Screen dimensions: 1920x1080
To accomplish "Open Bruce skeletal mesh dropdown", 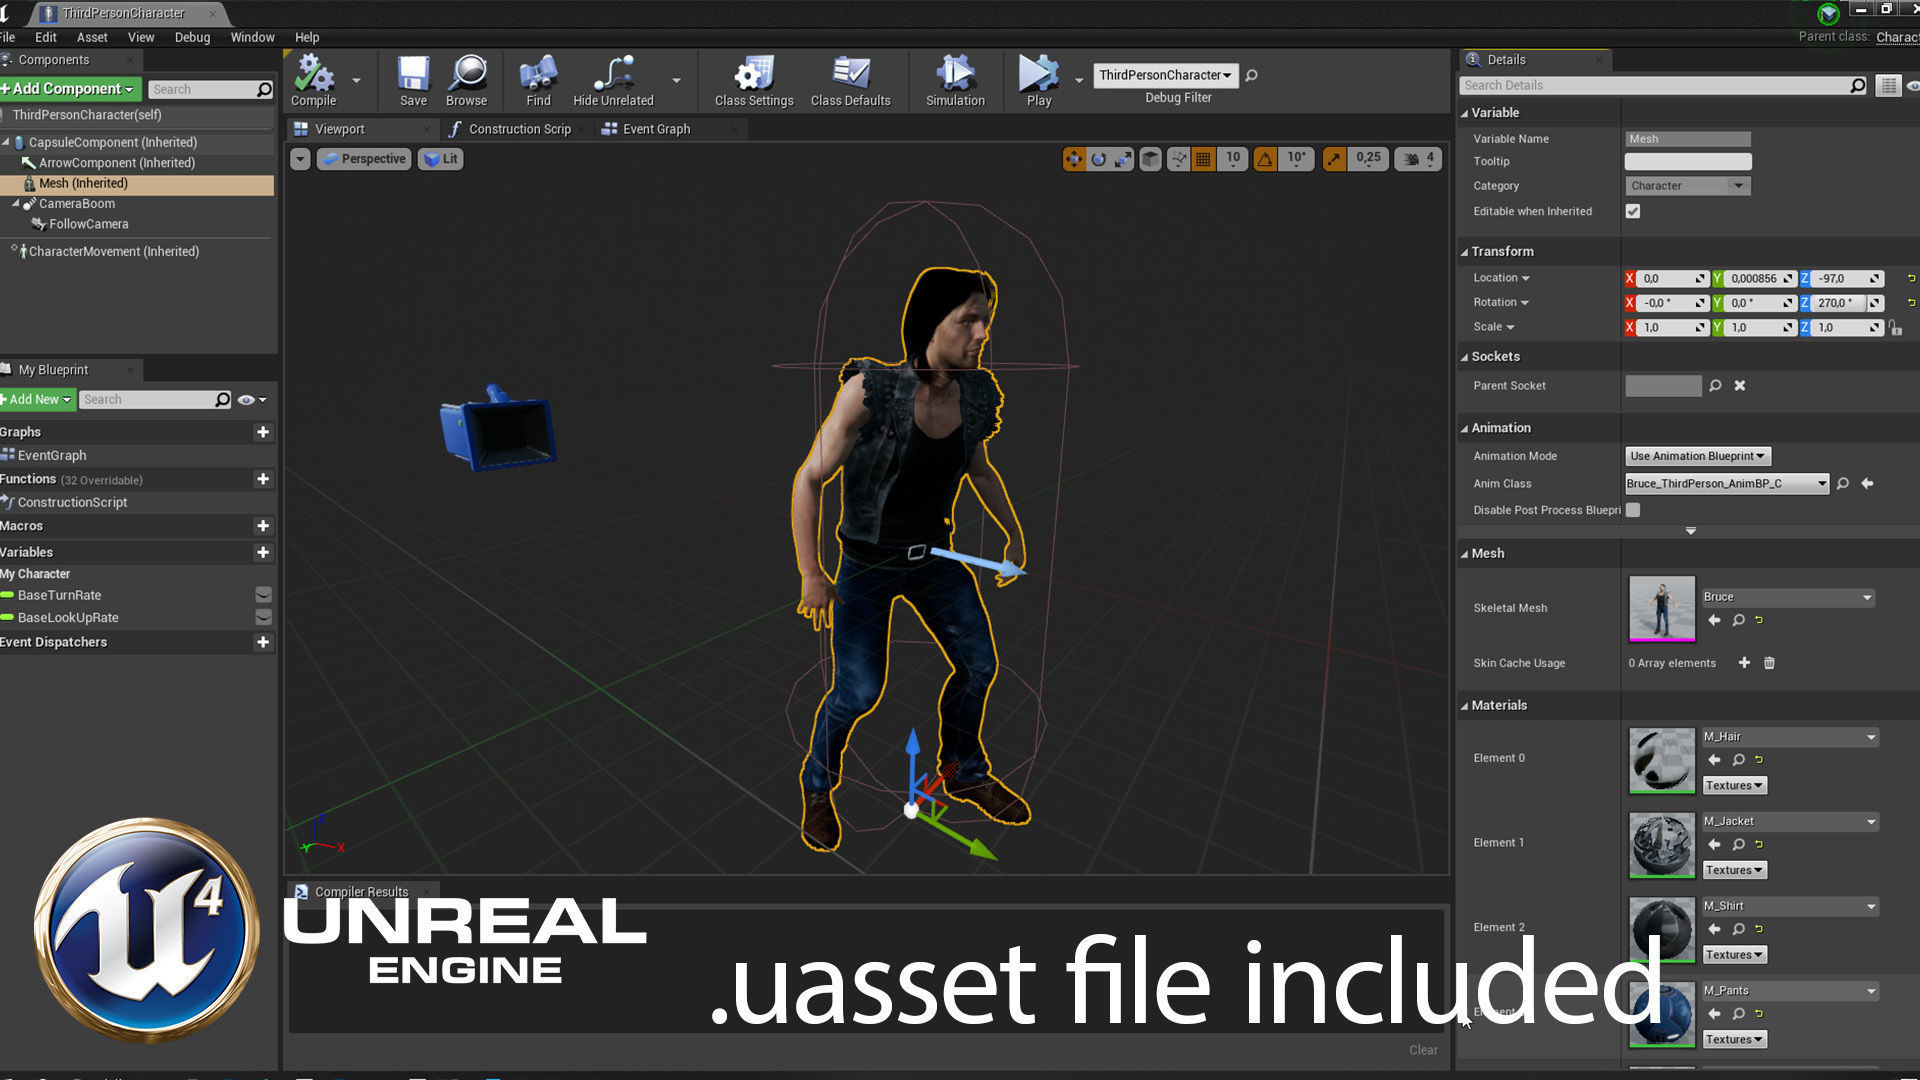I will click(1788, 597).
